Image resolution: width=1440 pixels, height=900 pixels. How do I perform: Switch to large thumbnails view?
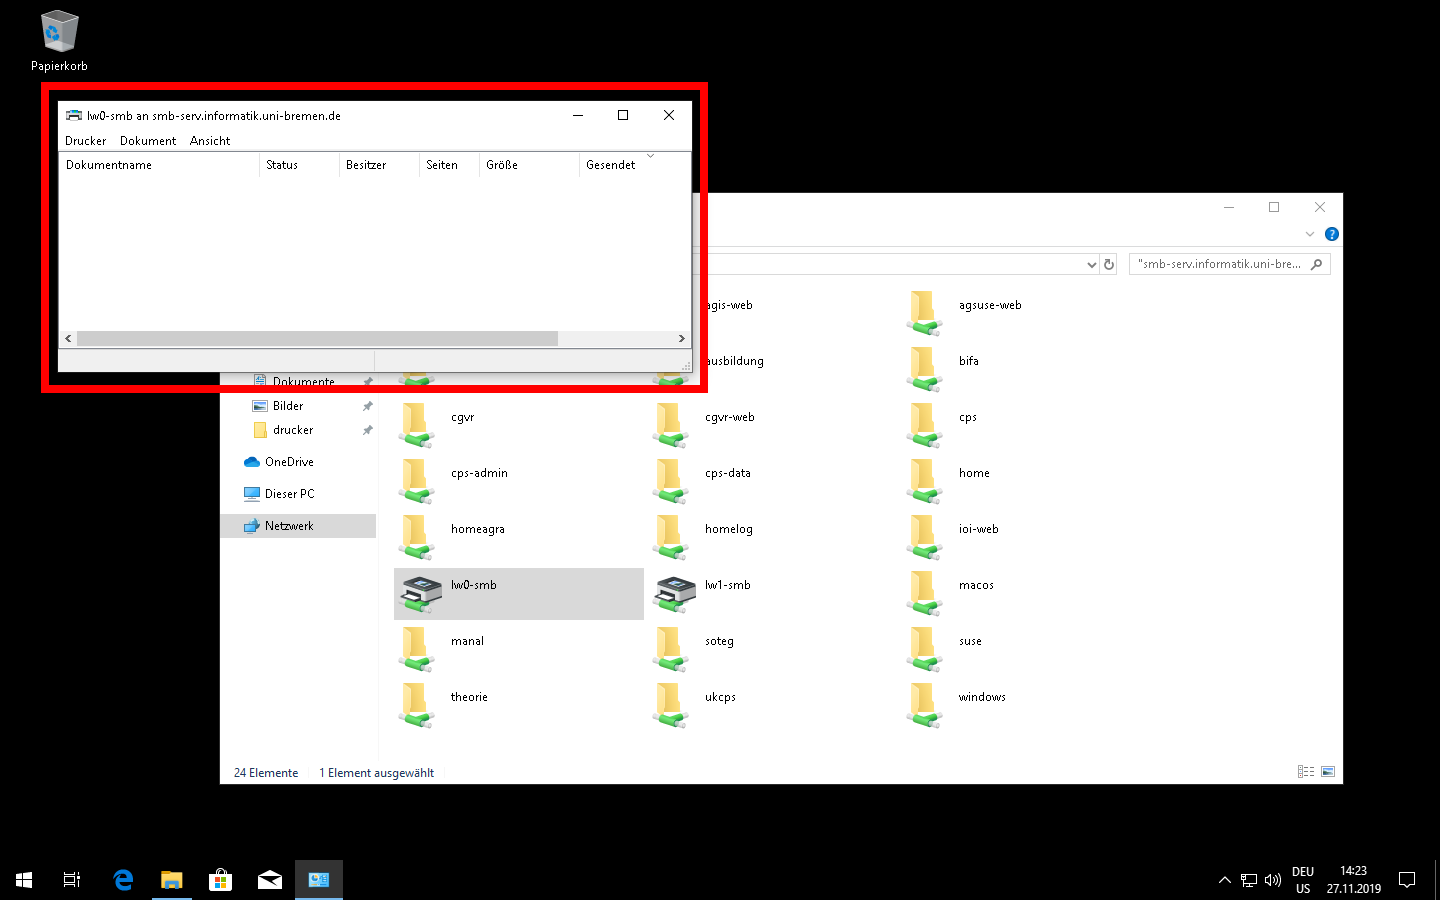[x=1328, y=772]
